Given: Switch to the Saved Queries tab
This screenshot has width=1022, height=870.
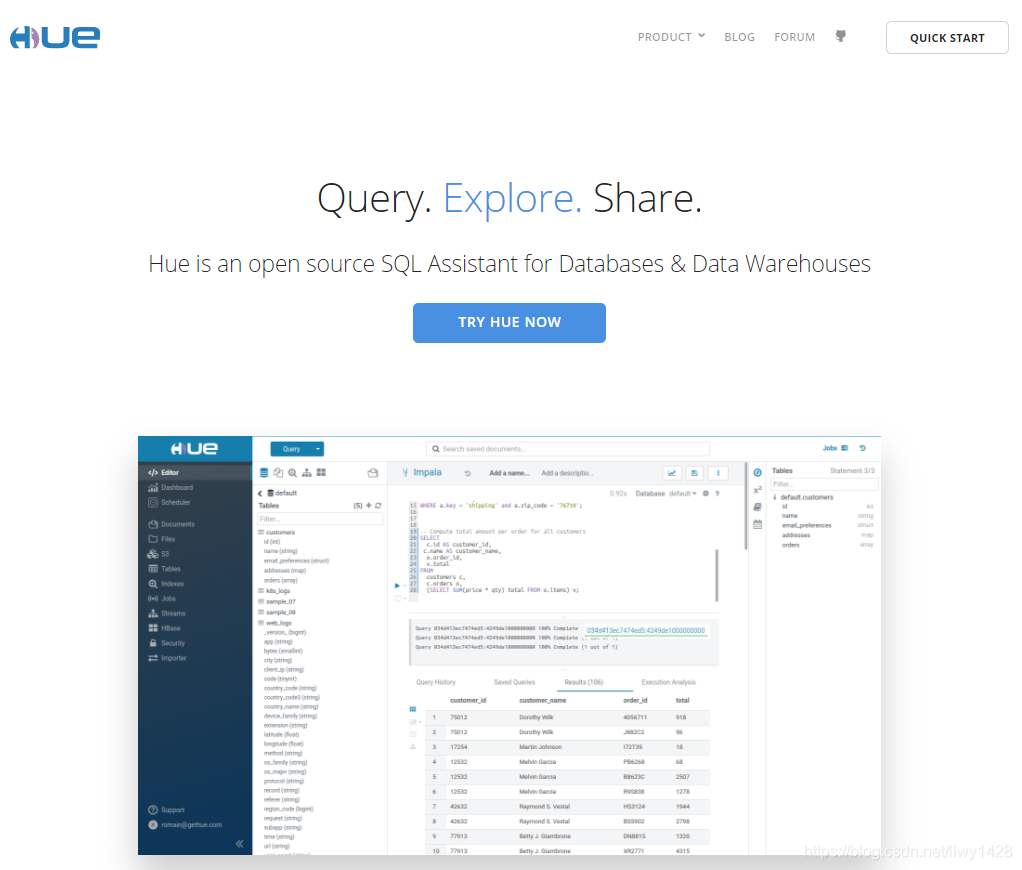Looking at the screenshot, I should (514, 682).
